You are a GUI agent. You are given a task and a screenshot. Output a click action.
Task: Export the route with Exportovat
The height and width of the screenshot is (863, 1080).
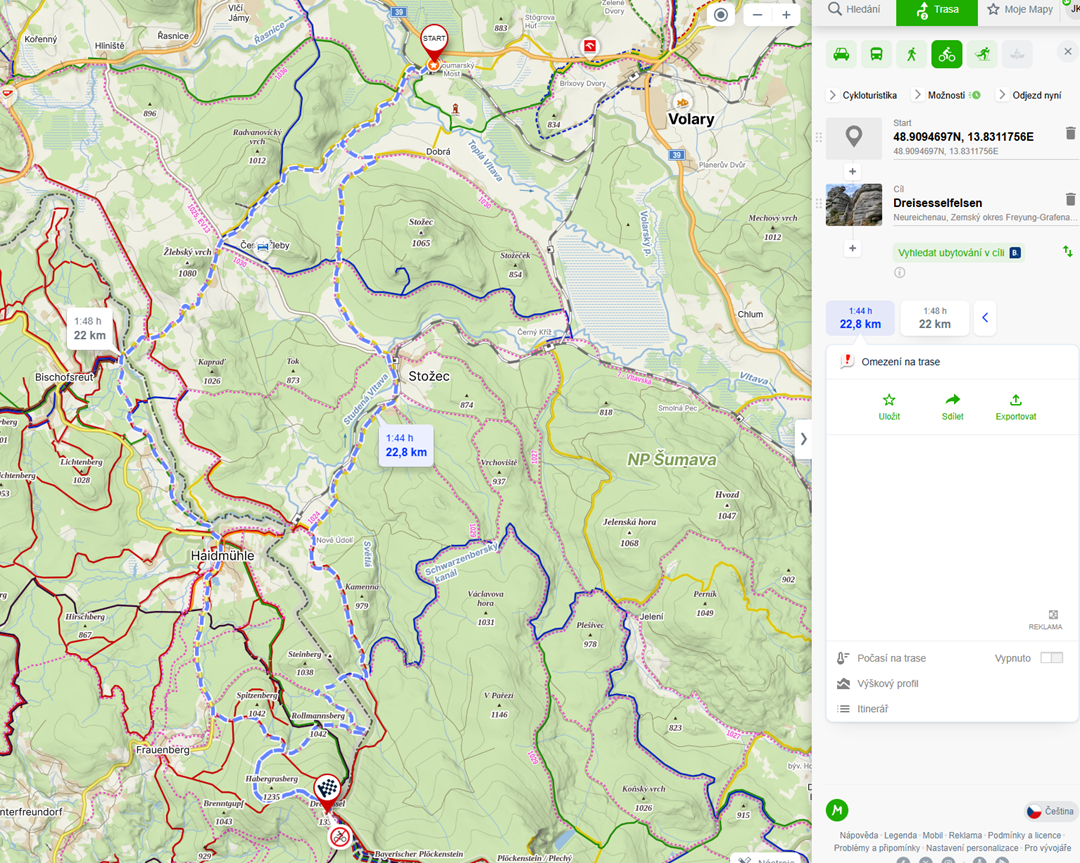pyautogui.click(x=1016, y=407)
